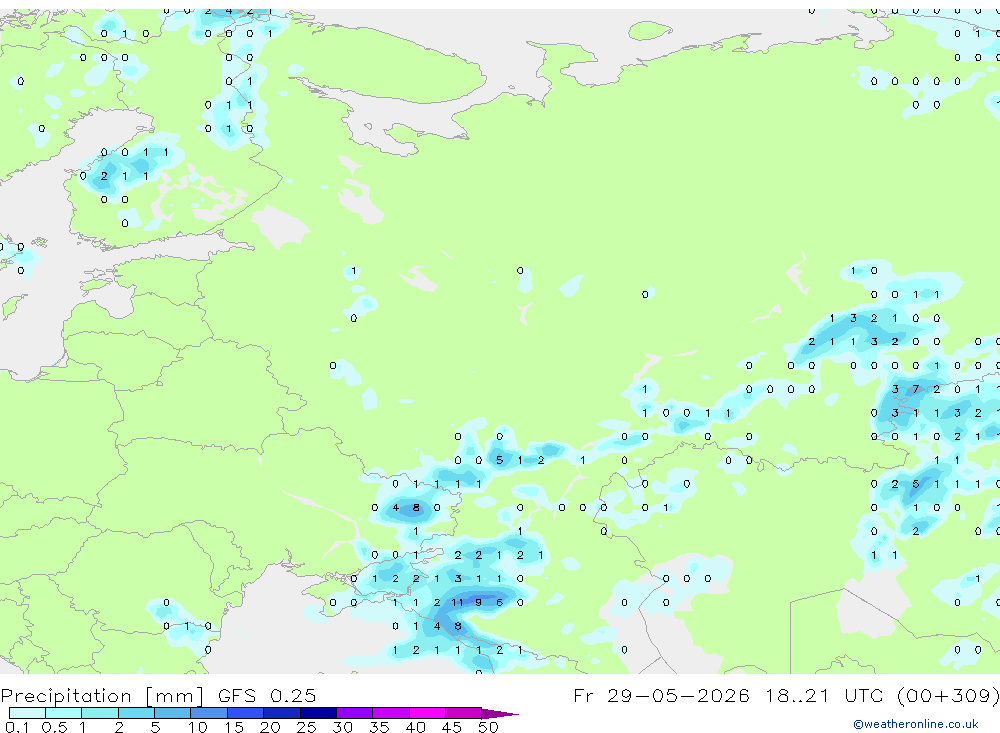The height and width of the screenshot is (733, 1000).
Task: Pick the 45–50 mm legend color swatch
Action: tap(464, 713)
